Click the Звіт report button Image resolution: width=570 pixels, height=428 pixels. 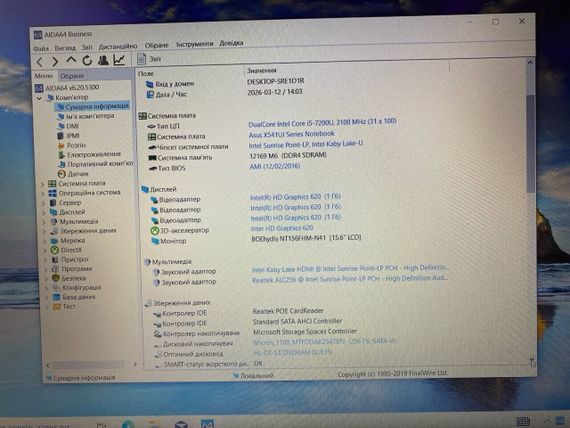click(x=149, y=59)
